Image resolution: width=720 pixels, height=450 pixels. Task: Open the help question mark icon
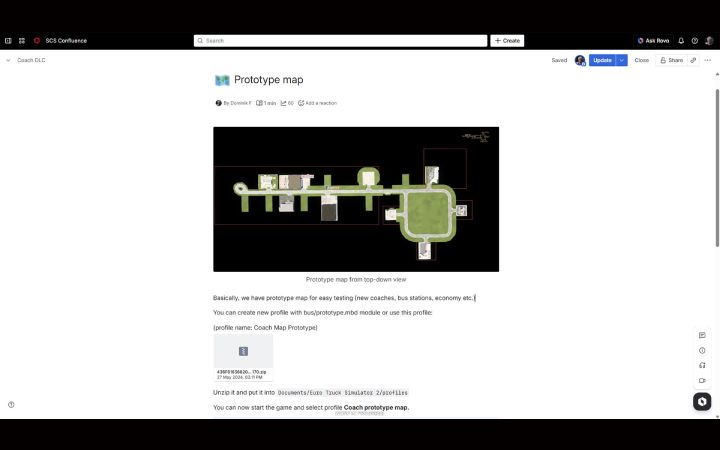695,41
